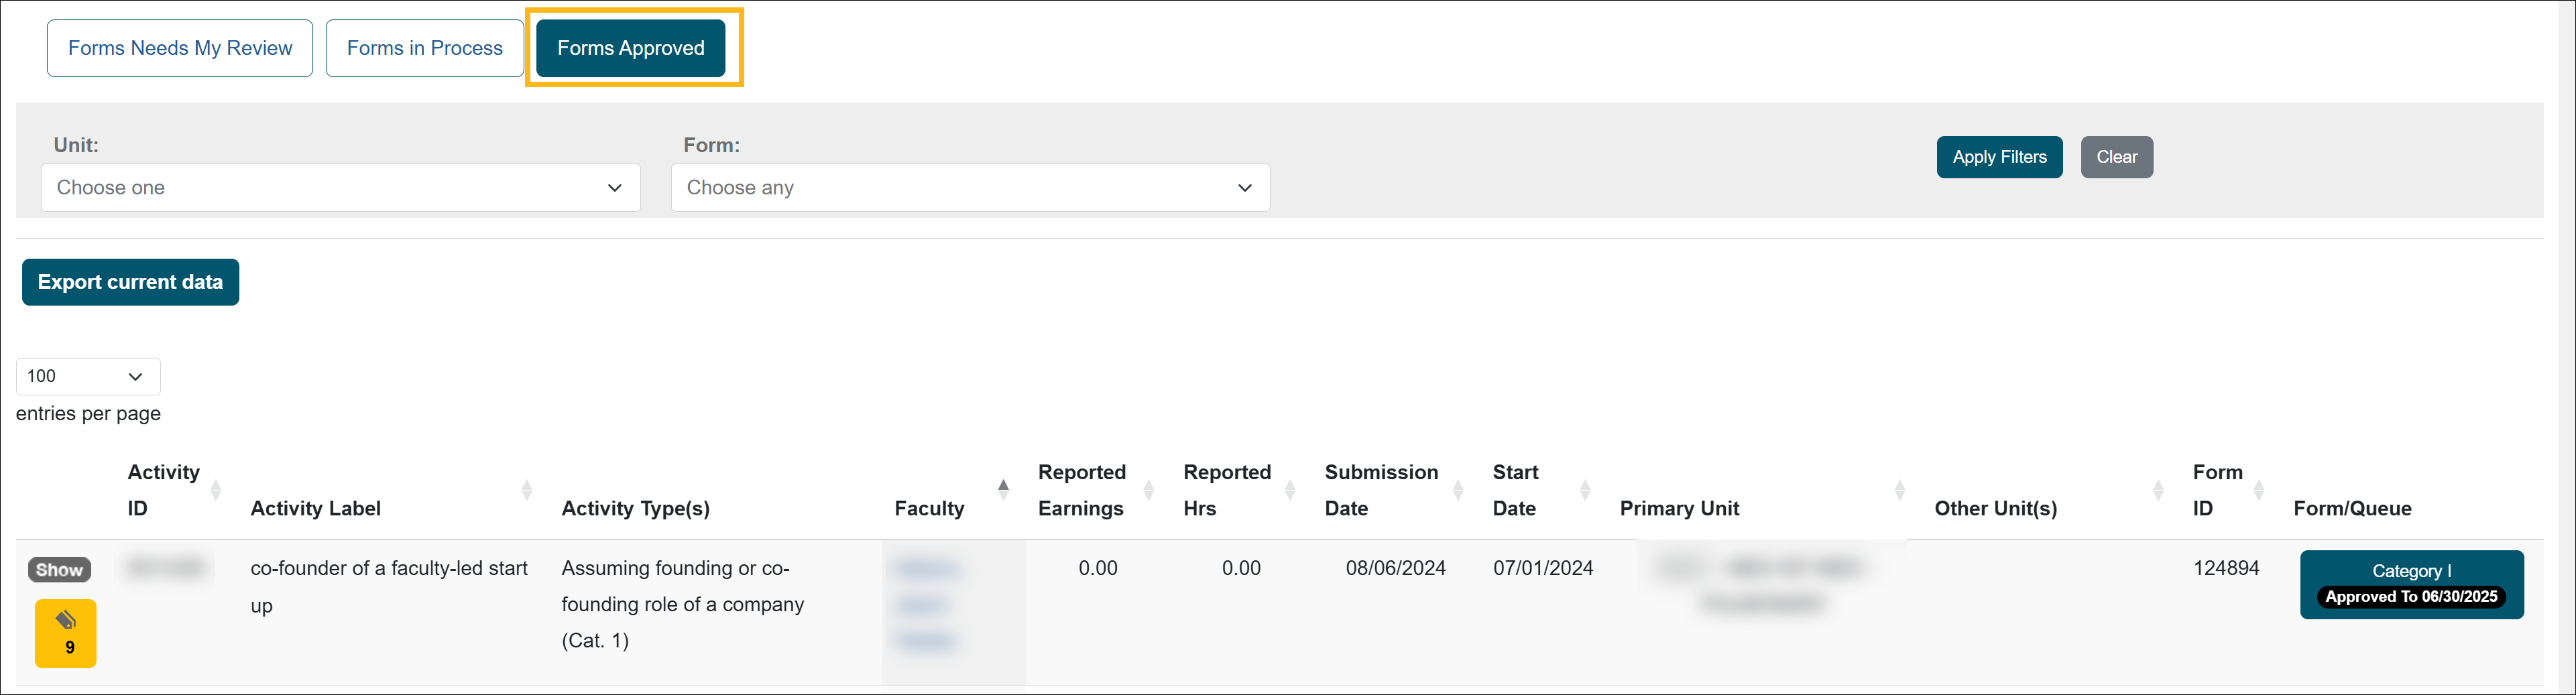Image resolution: width=2576 pixels, height=695 pixels.
Task: Sort the Faculty column using its sort arrow
Action: point(1003,489)
